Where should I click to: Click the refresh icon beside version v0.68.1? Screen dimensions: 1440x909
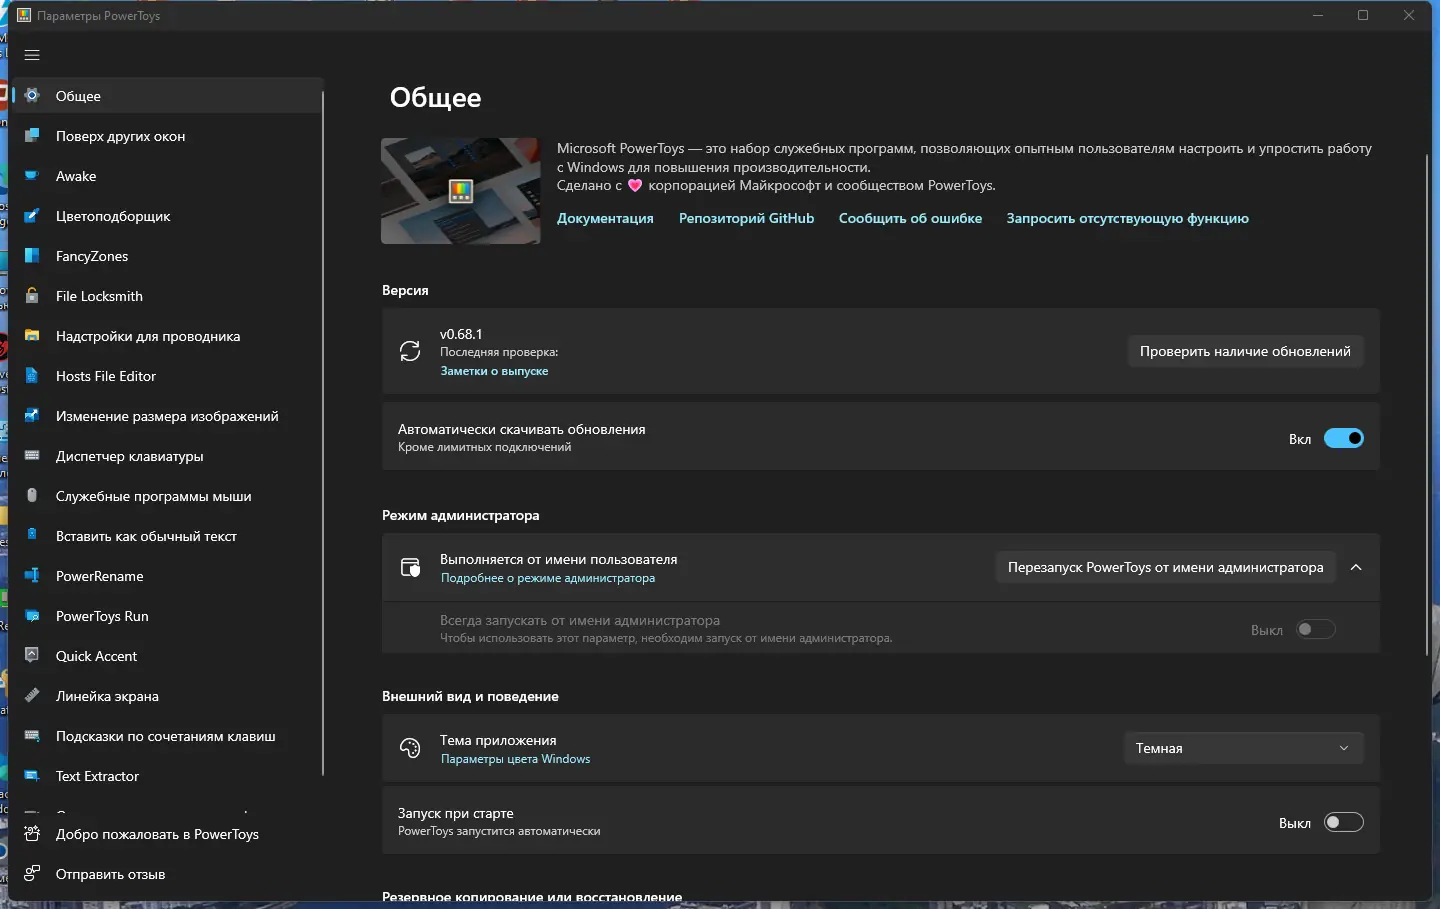coord(410,351)
